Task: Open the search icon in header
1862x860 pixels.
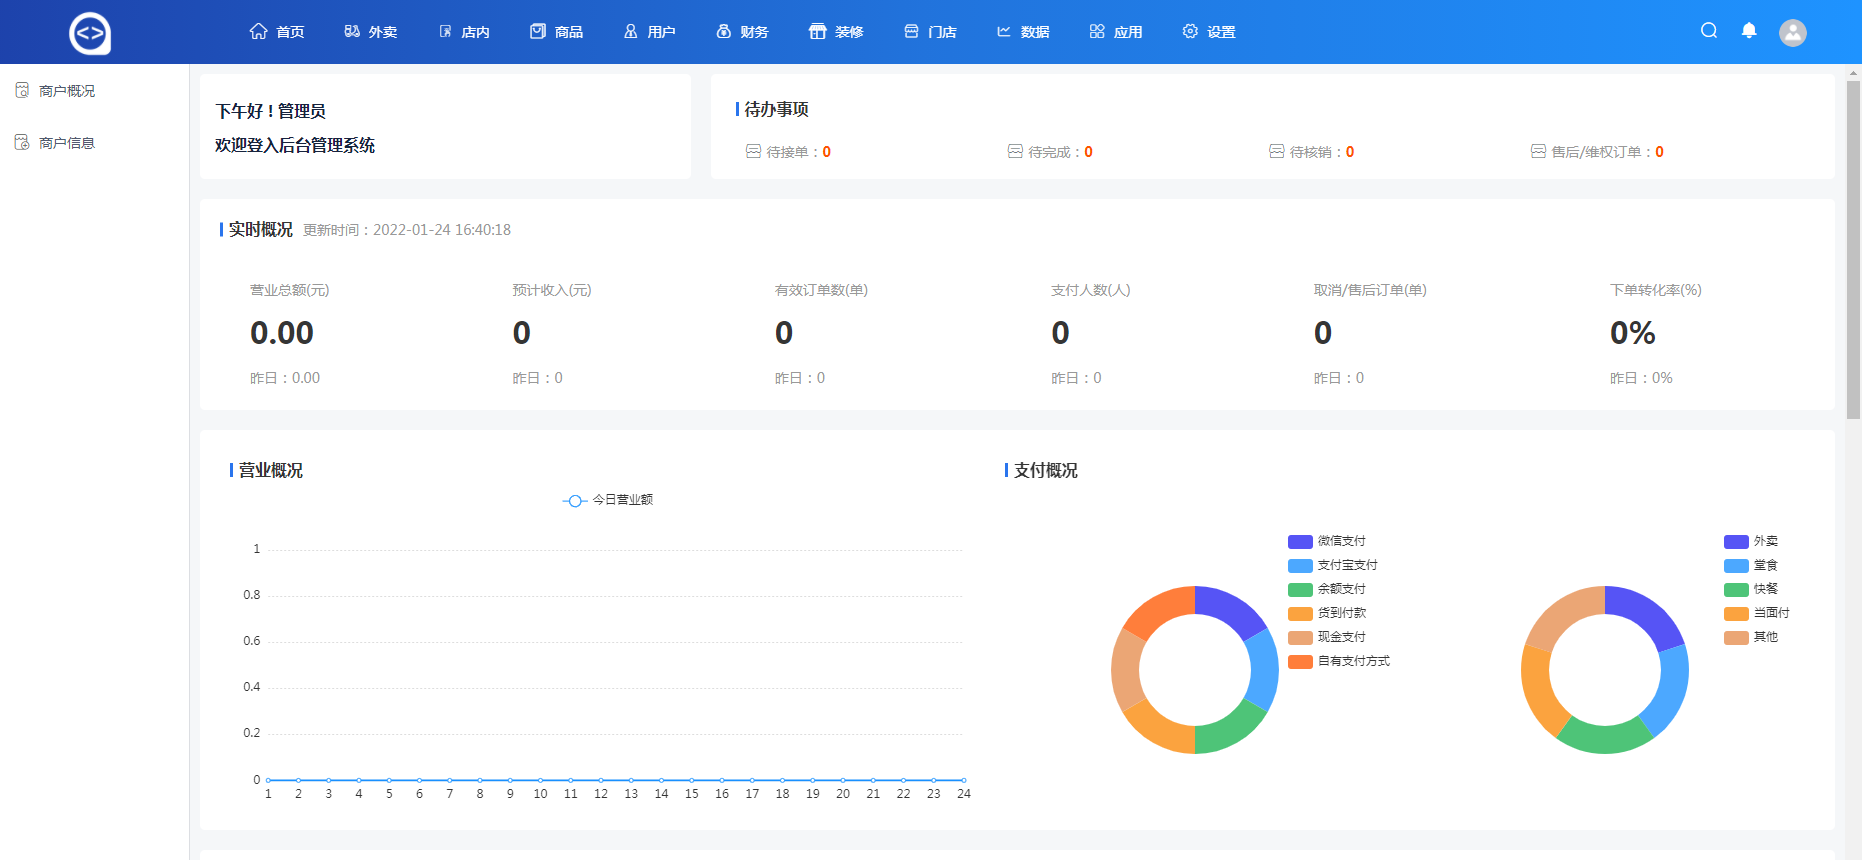Action: [1709, 31]
